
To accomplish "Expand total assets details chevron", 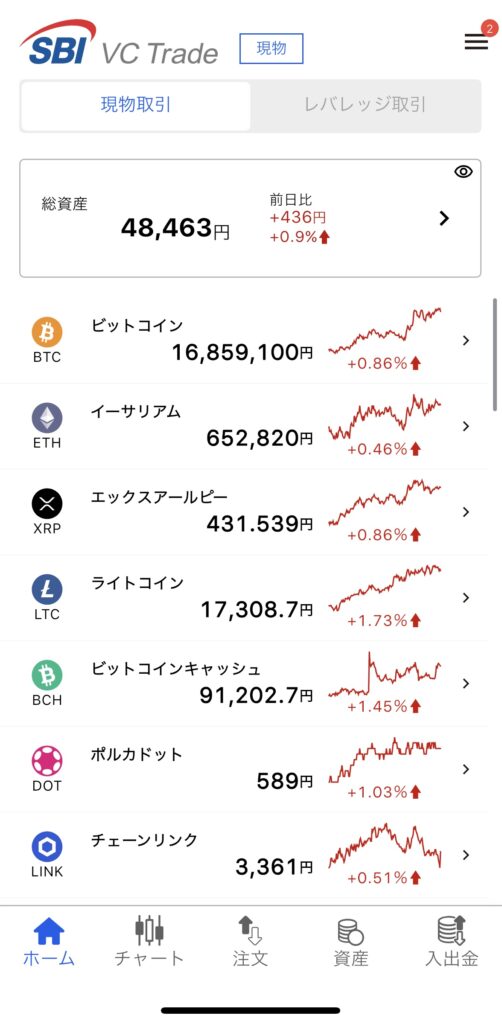I will click(x=445, y=218).
